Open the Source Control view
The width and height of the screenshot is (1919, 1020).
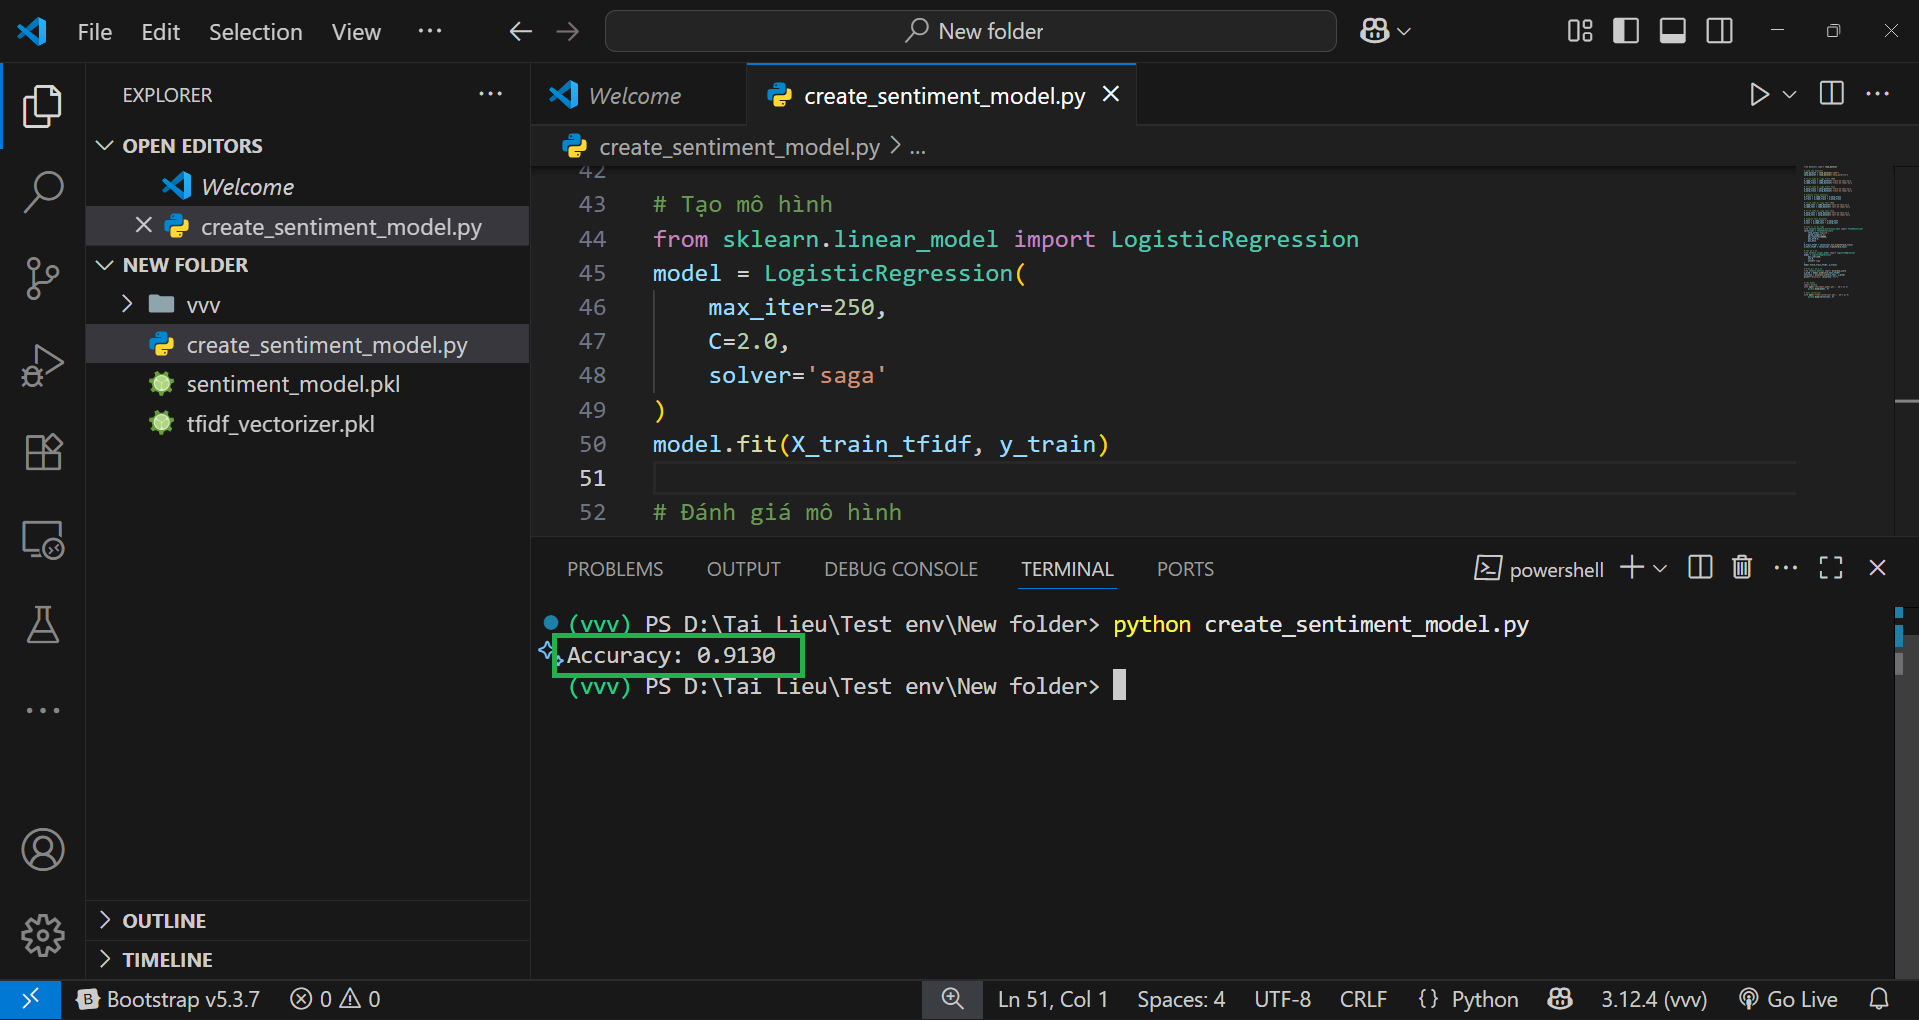point(43,278)
